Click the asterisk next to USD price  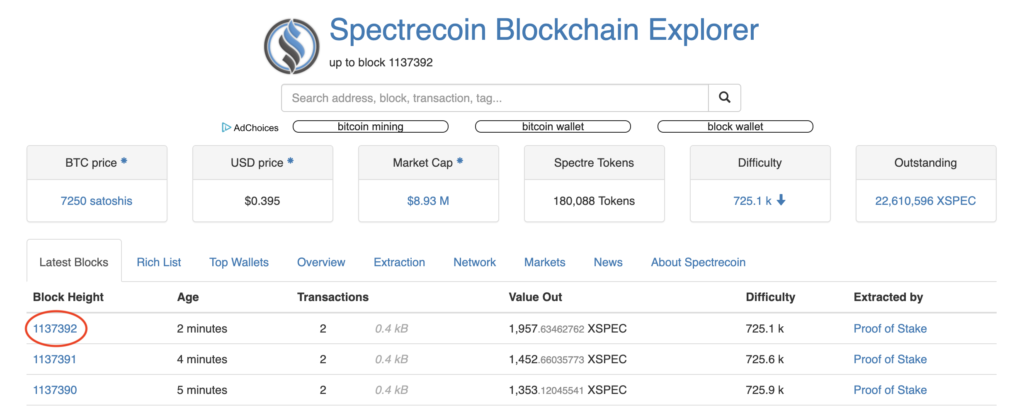(290, 161)
